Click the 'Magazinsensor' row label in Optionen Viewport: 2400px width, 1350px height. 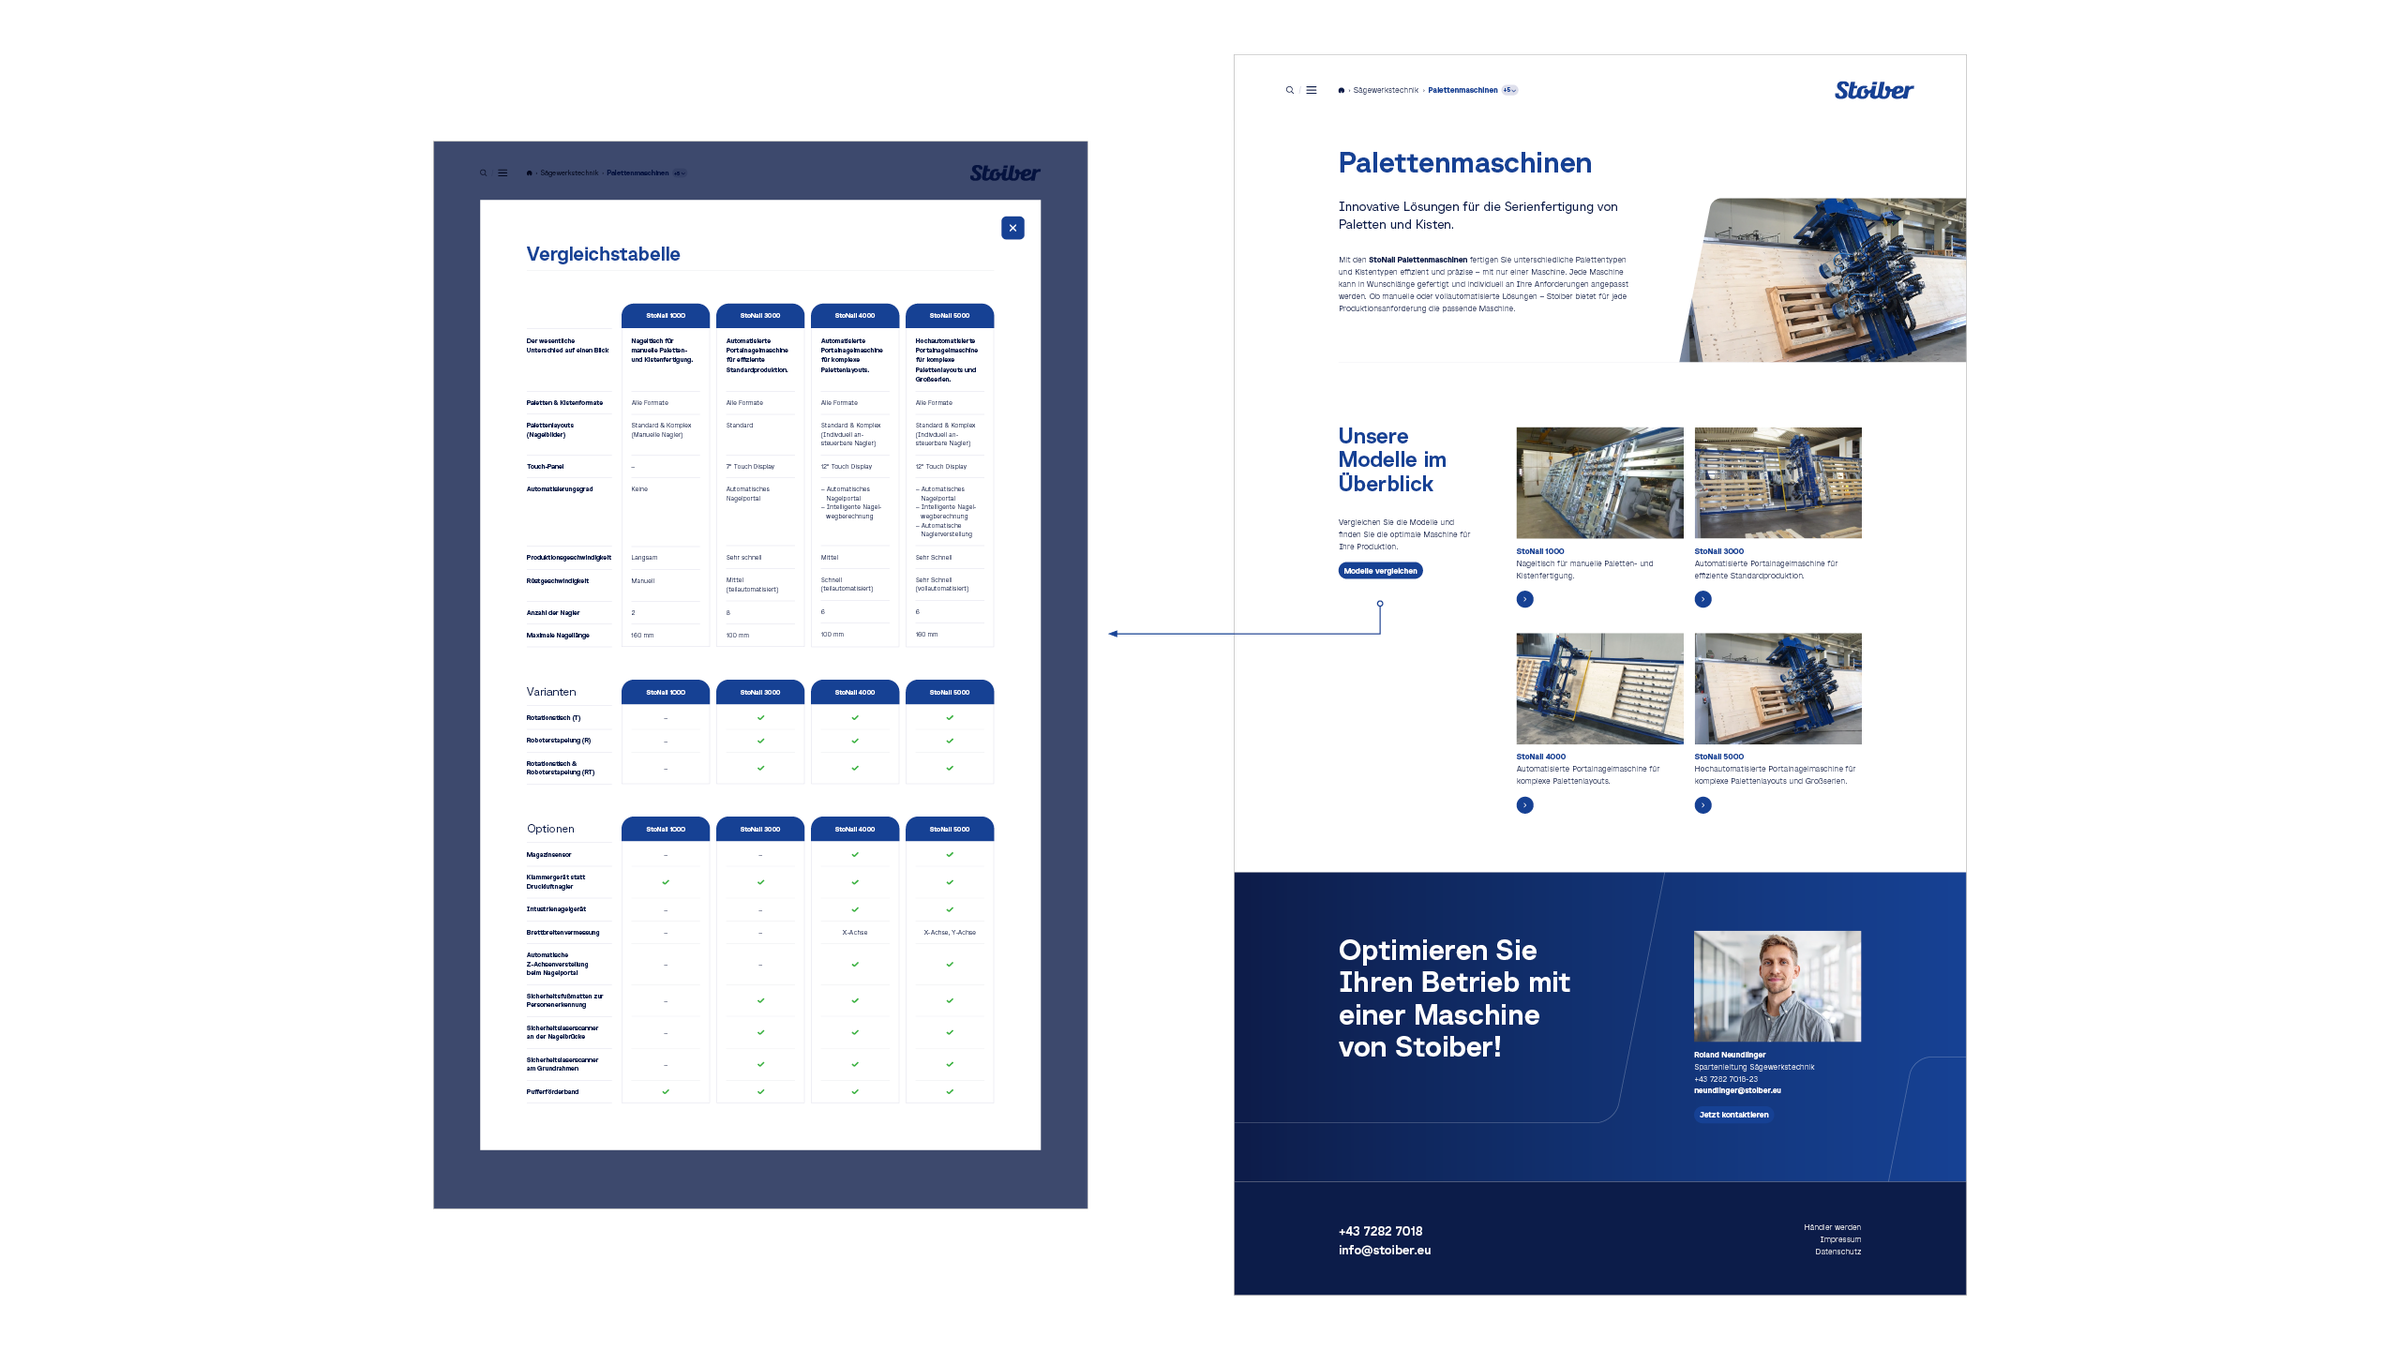(549, 855)
